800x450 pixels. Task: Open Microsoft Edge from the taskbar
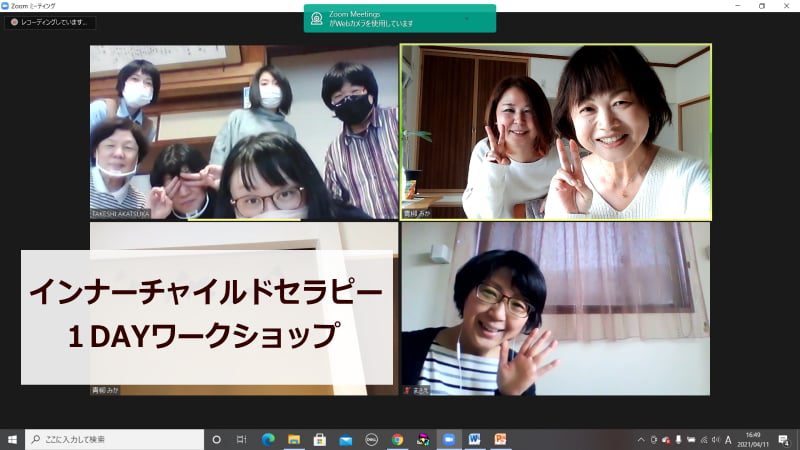(268, 439)
